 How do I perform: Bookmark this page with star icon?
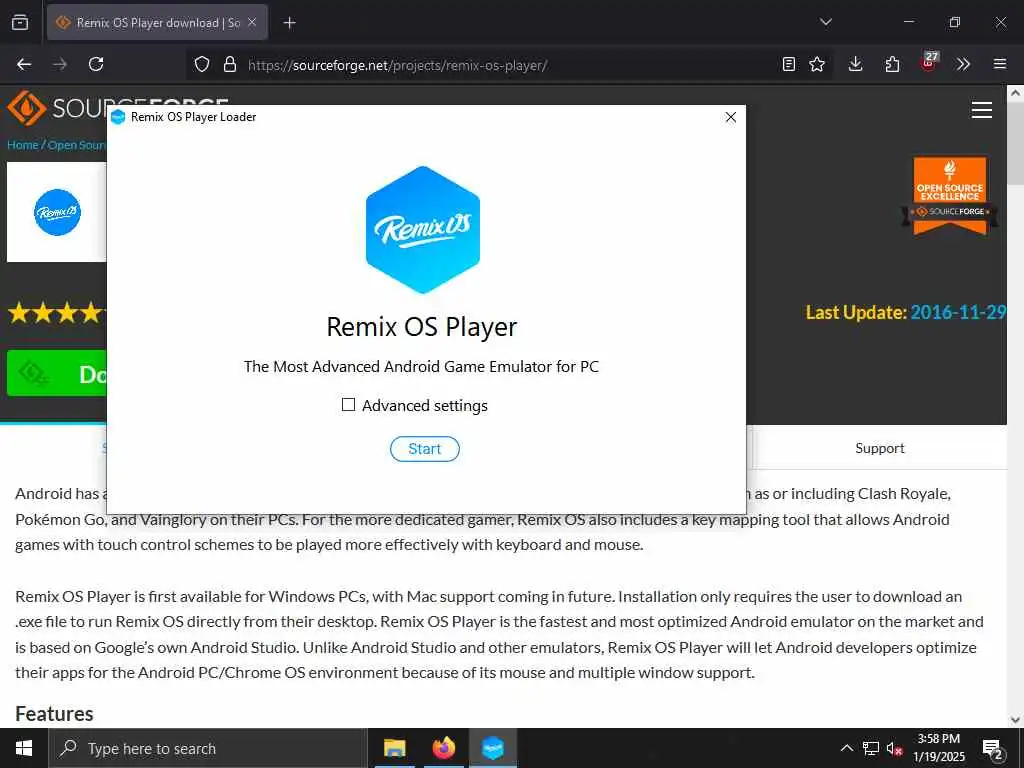[x=817, y=64]
